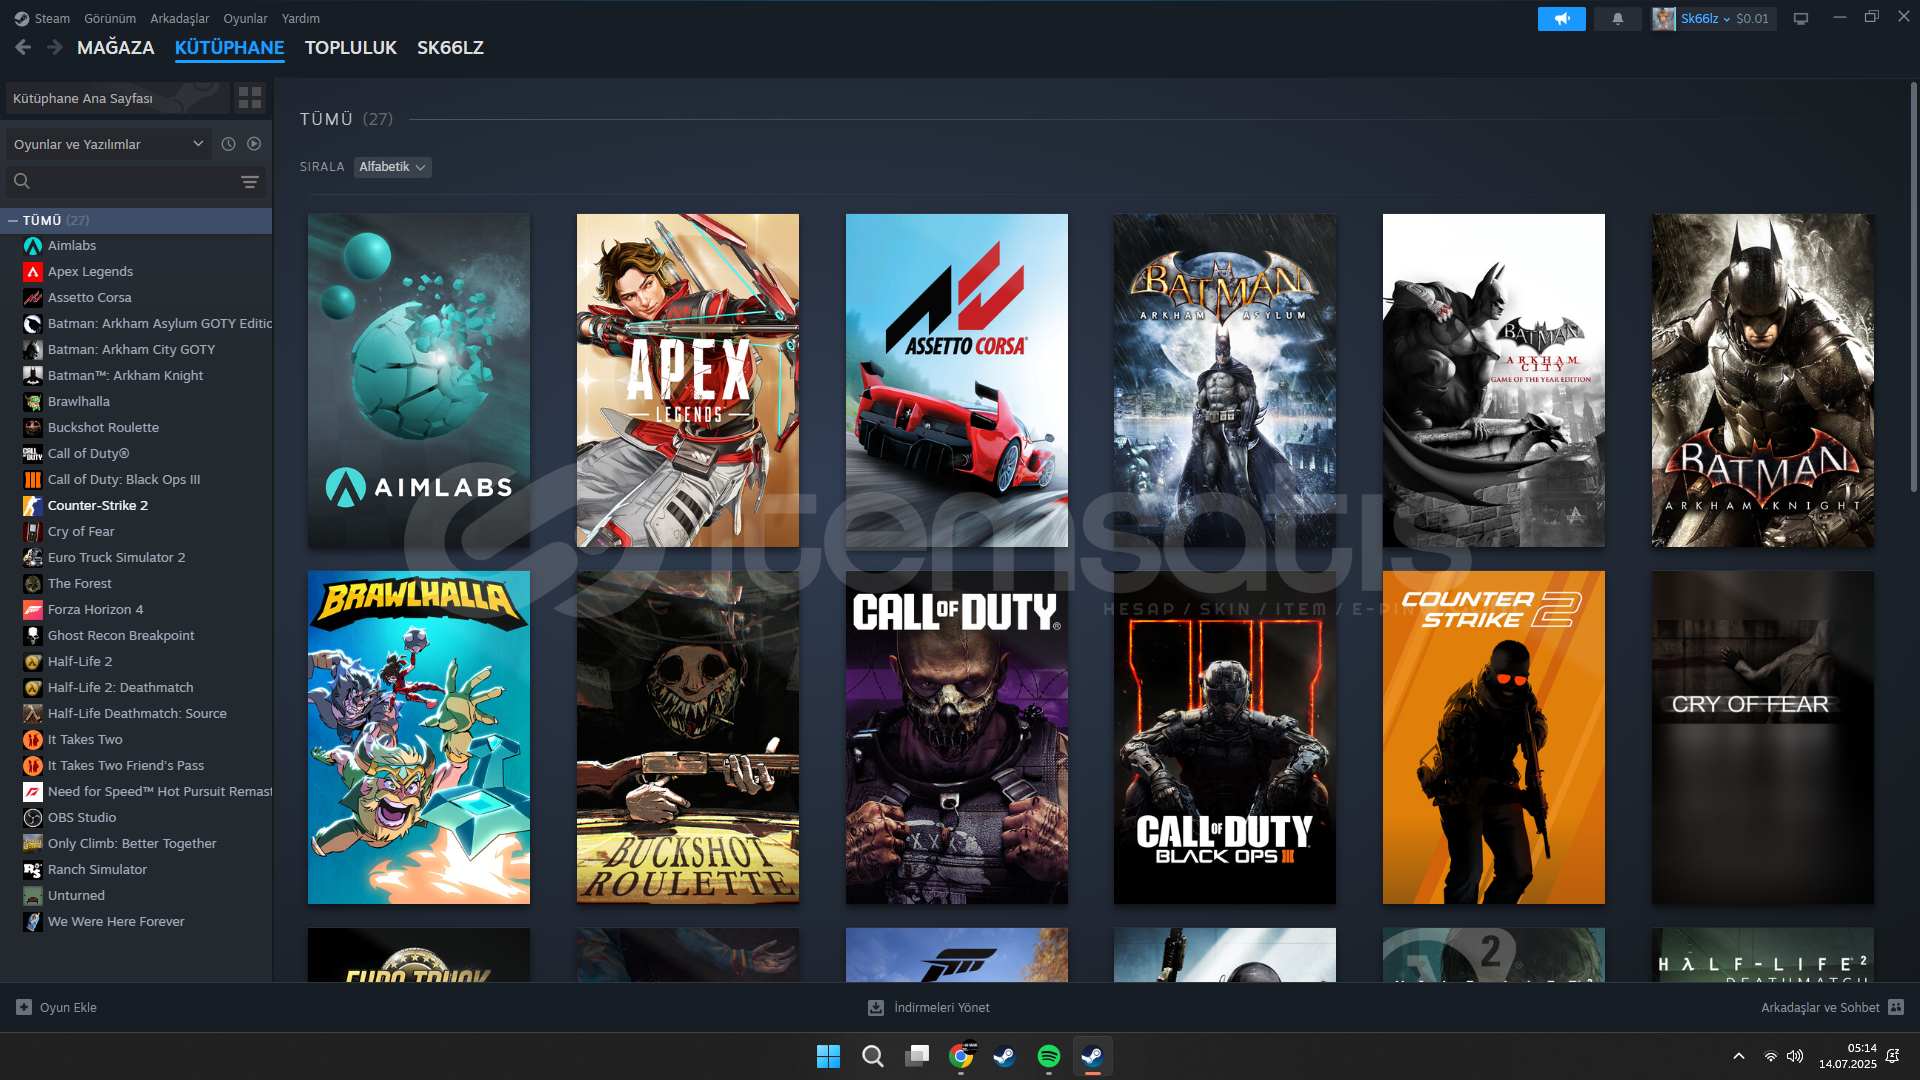Open Batman Arkham Knight cover art
1920x1080 pixels.
[1763, 380]
